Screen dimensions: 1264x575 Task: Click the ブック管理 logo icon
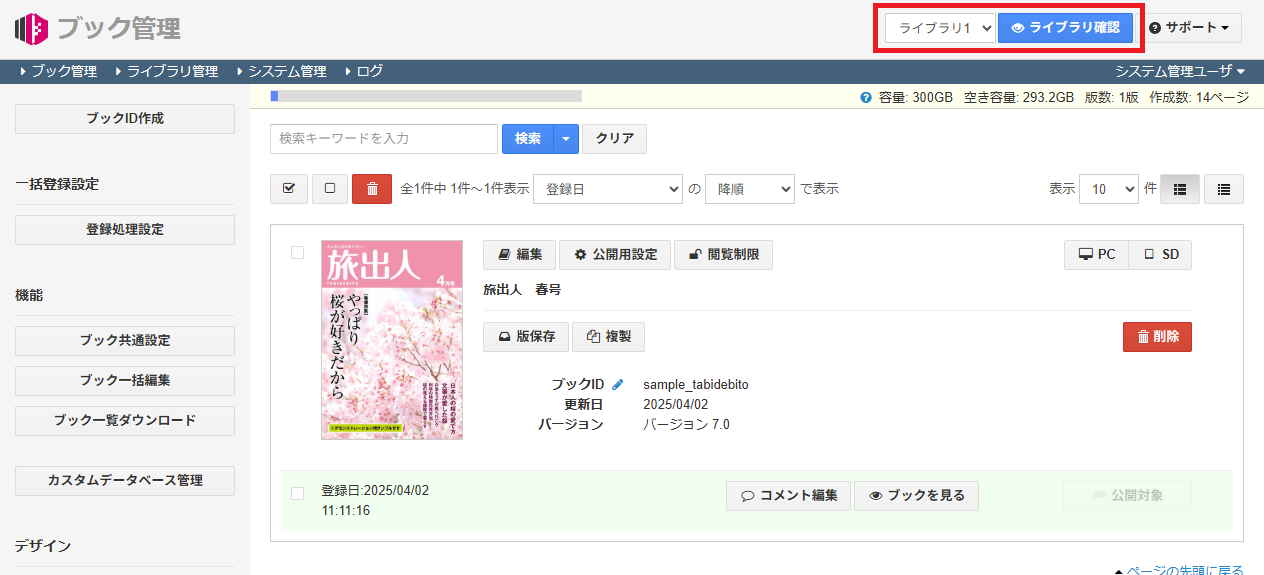point(32,28)
